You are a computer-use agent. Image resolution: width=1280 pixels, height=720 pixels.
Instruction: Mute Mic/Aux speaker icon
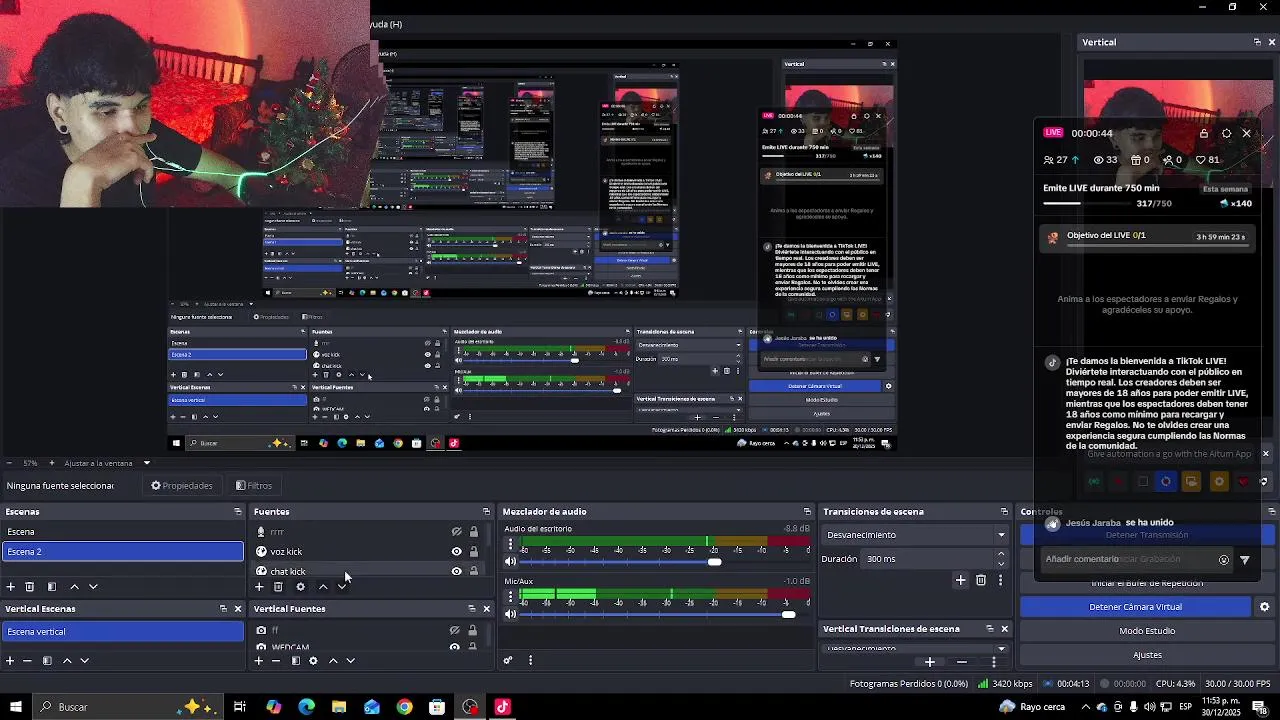tap(511, 614)
